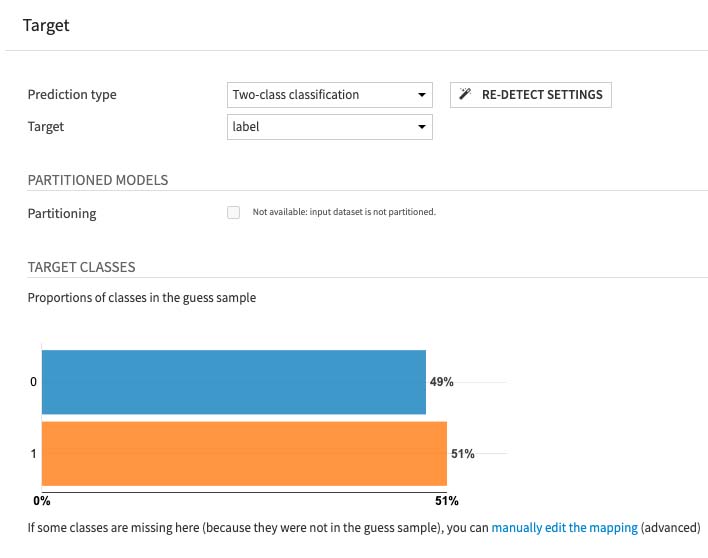Click the 'Prediction type' field label

(72, 95)
